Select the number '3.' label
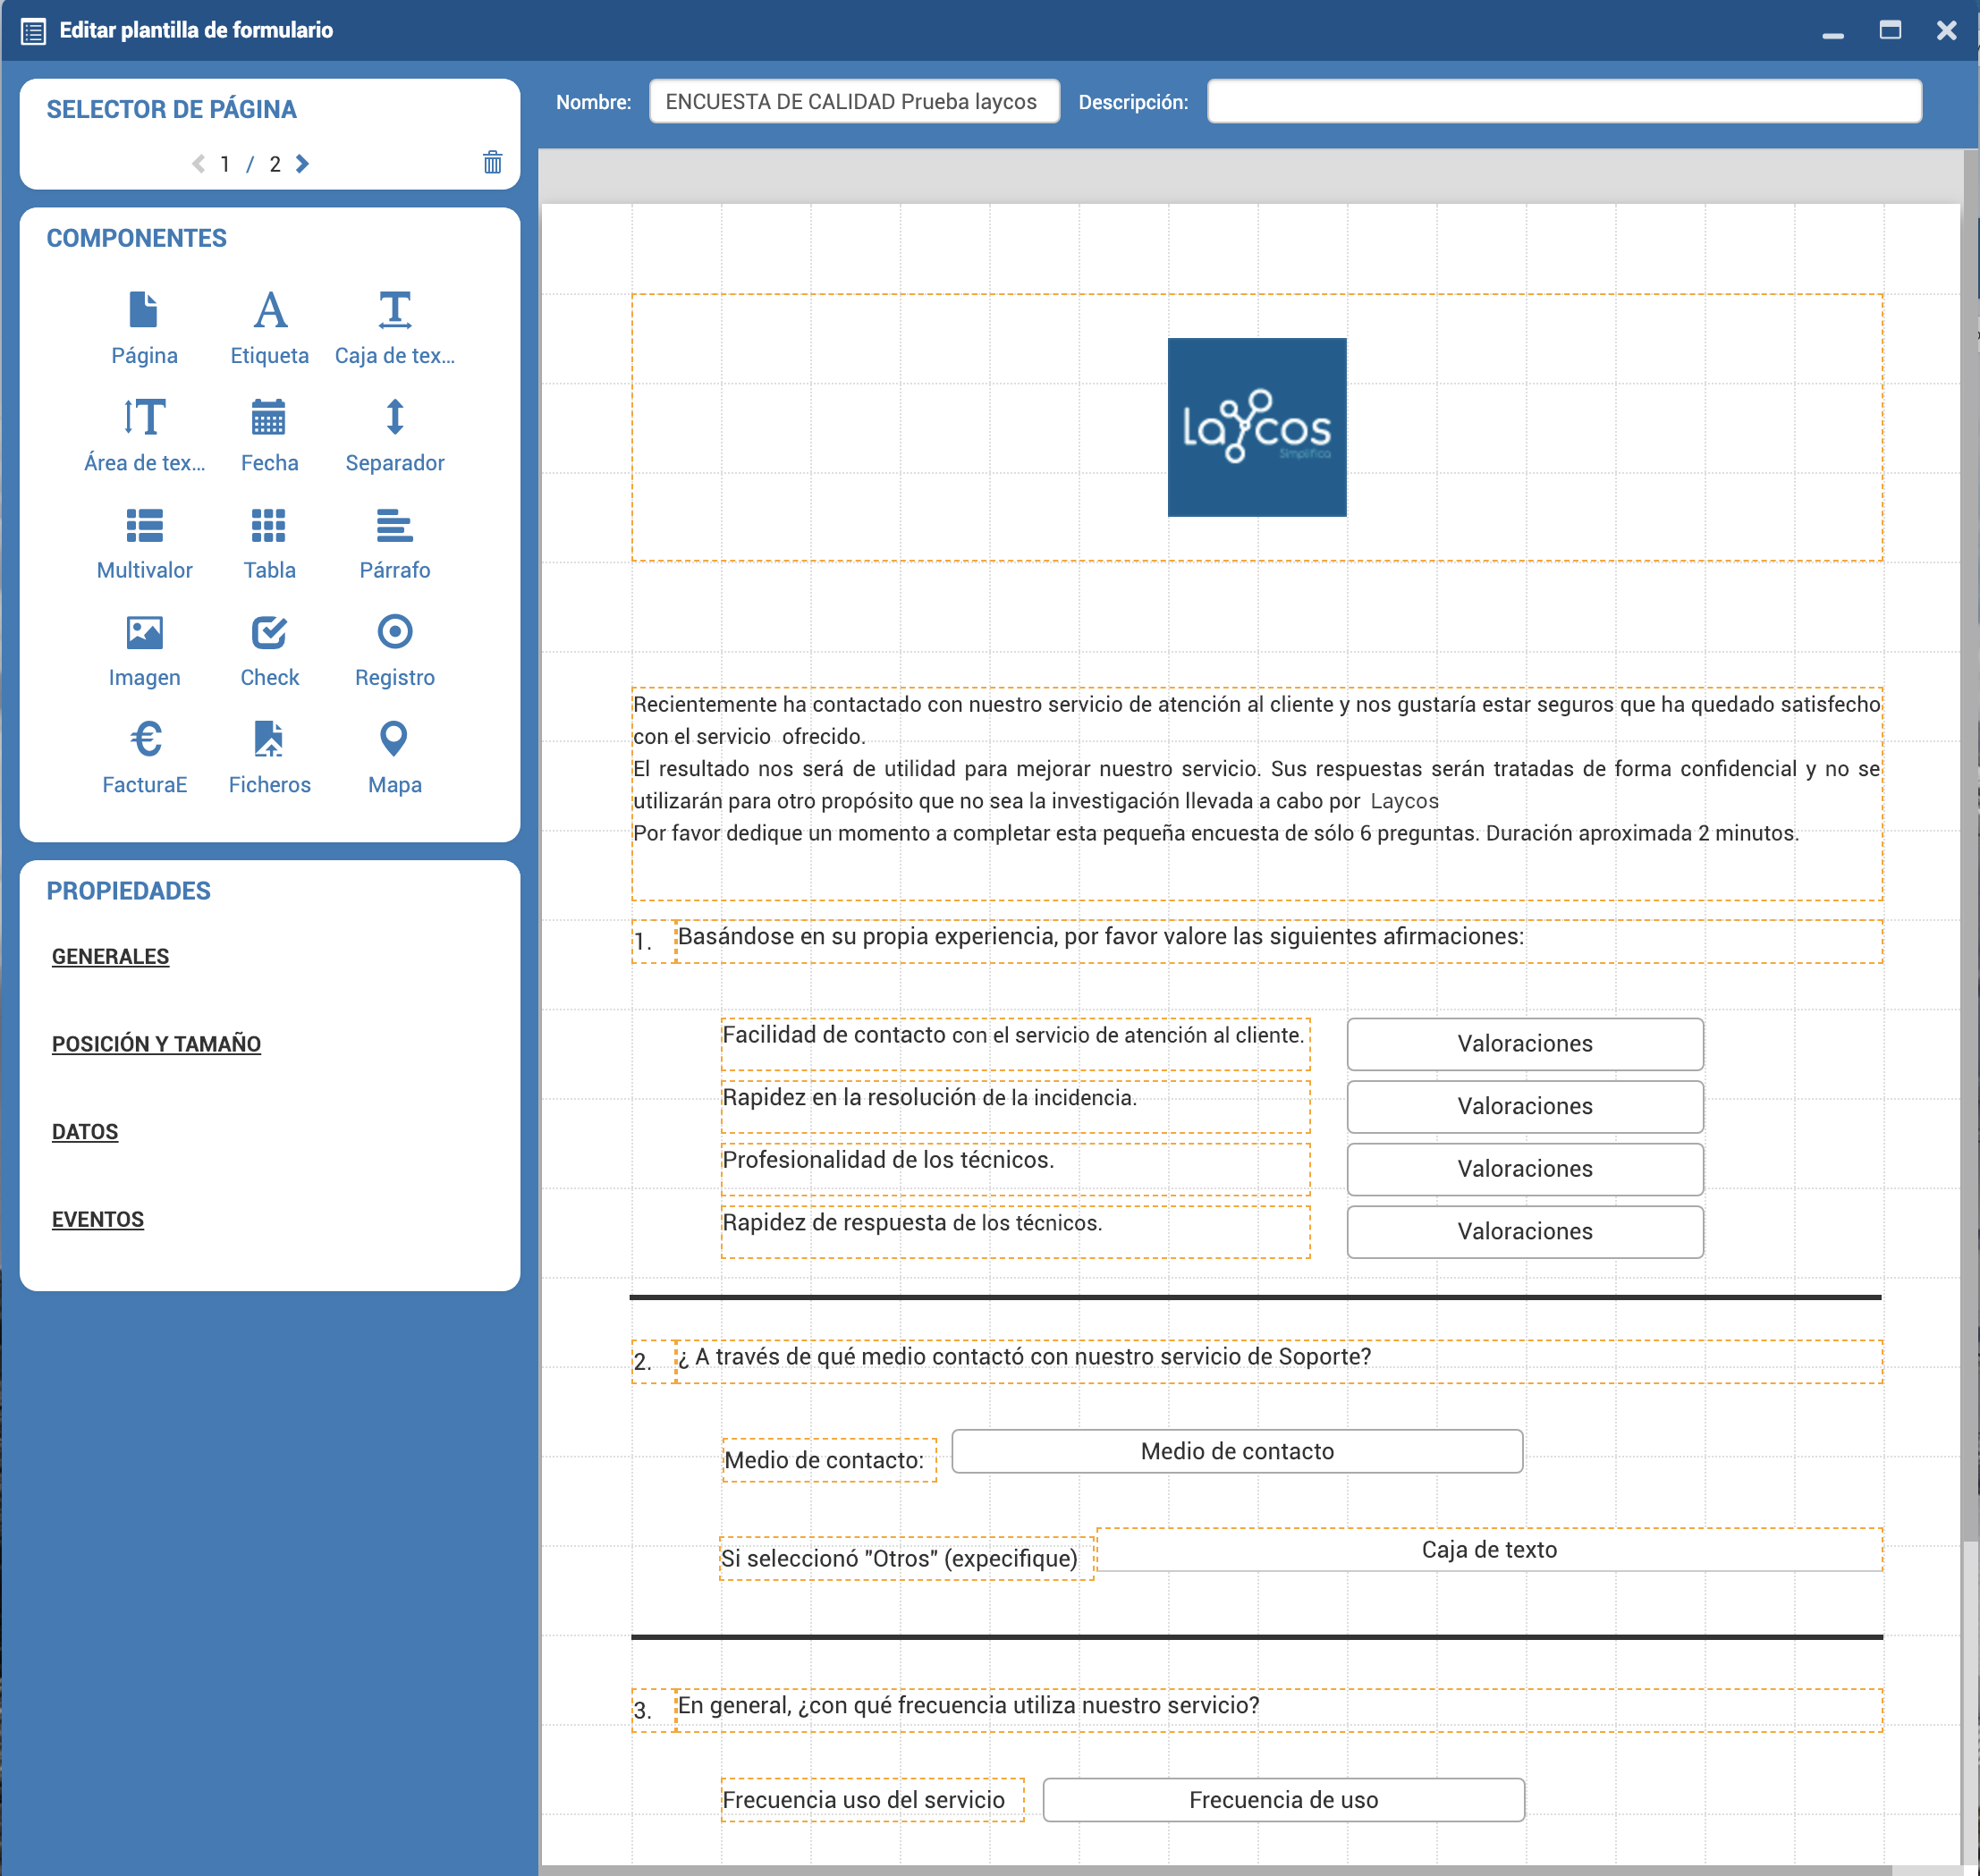This screenshot has width=1980, height=1876. [x=653, y=1711]
